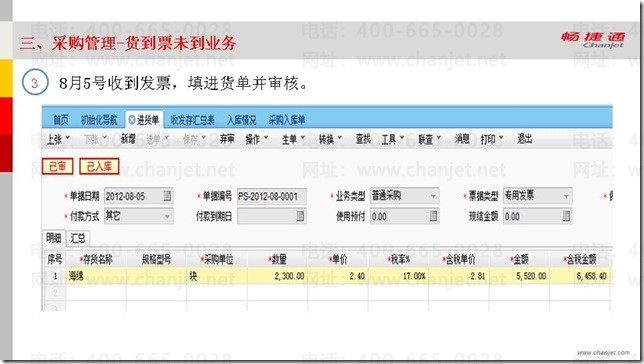Click the 弃审 button
Screen dimensions: 644x364
click(x=227, y=140)
